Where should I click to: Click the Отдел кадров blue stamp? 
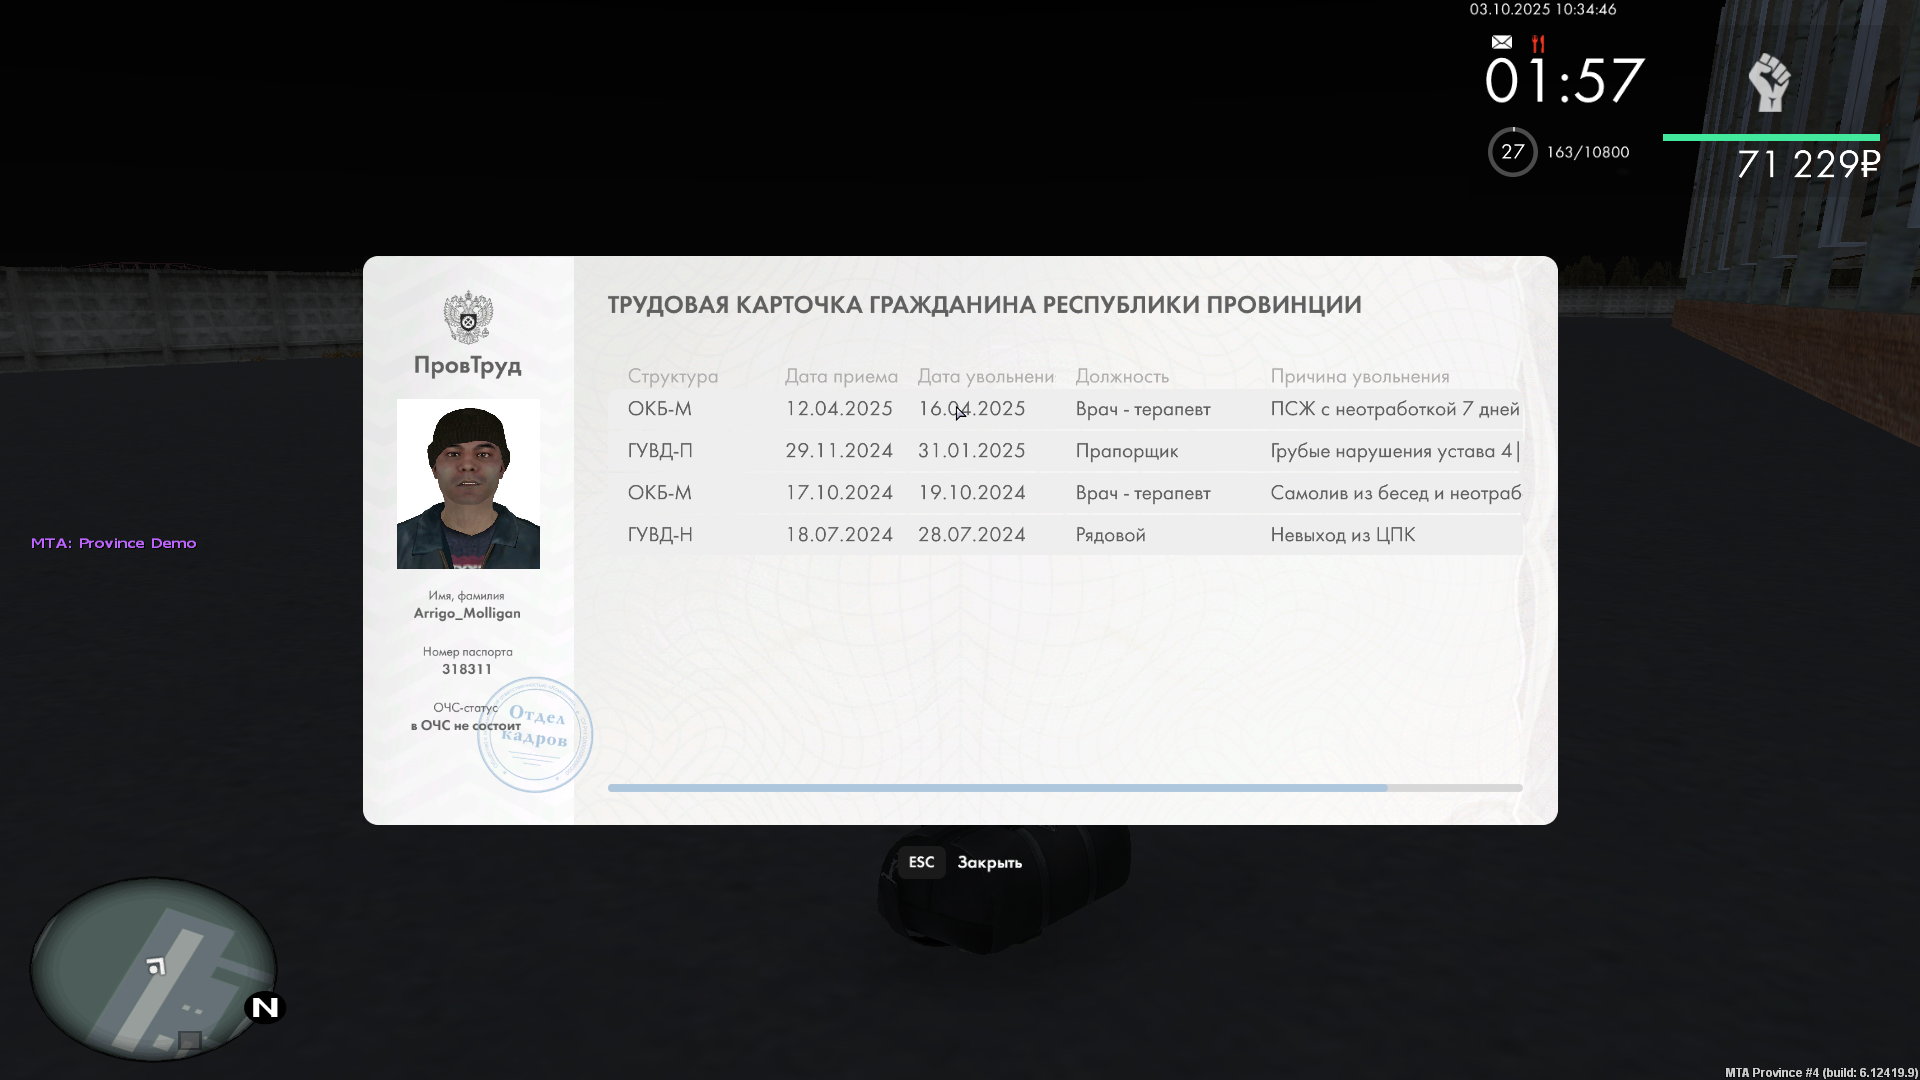point(535,734)
